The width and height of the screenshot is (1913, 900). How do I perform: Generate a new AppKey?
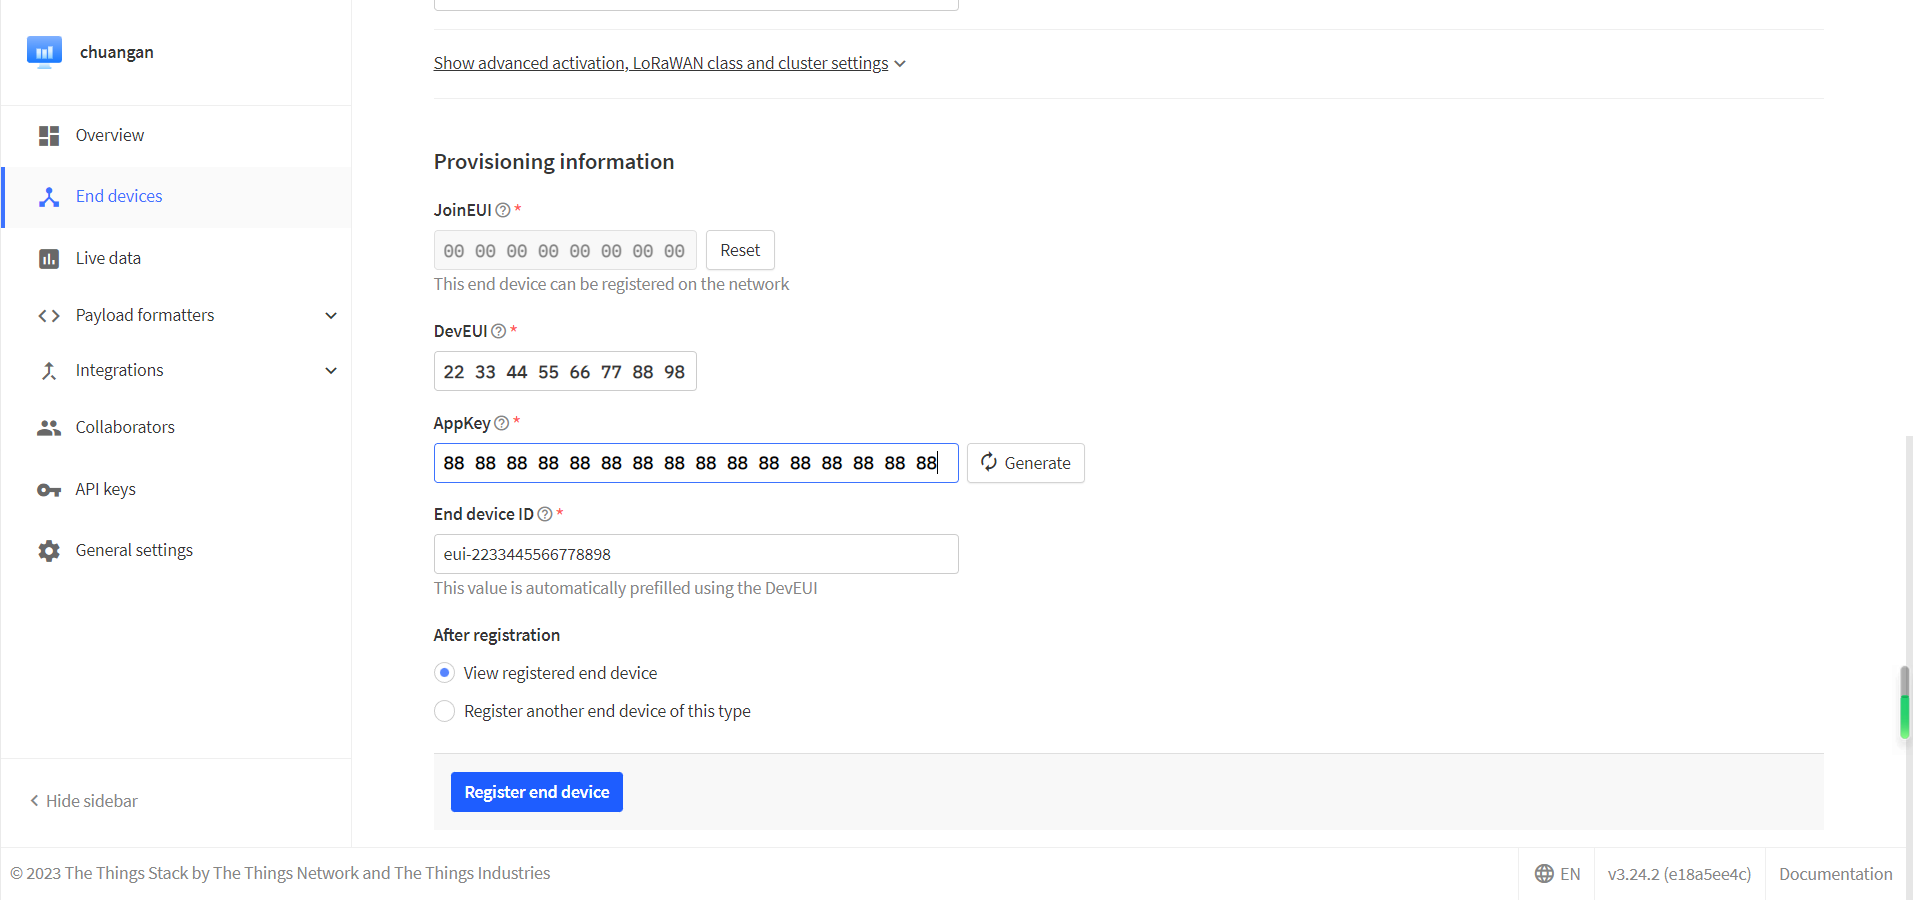tap(1025, 463)
